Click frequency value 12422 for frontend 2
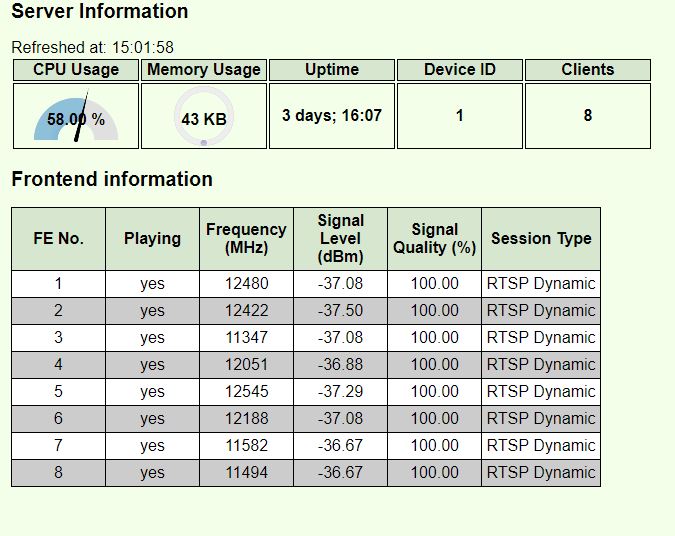This screenshot has height=536, width=675. click(x=246, y=311)
